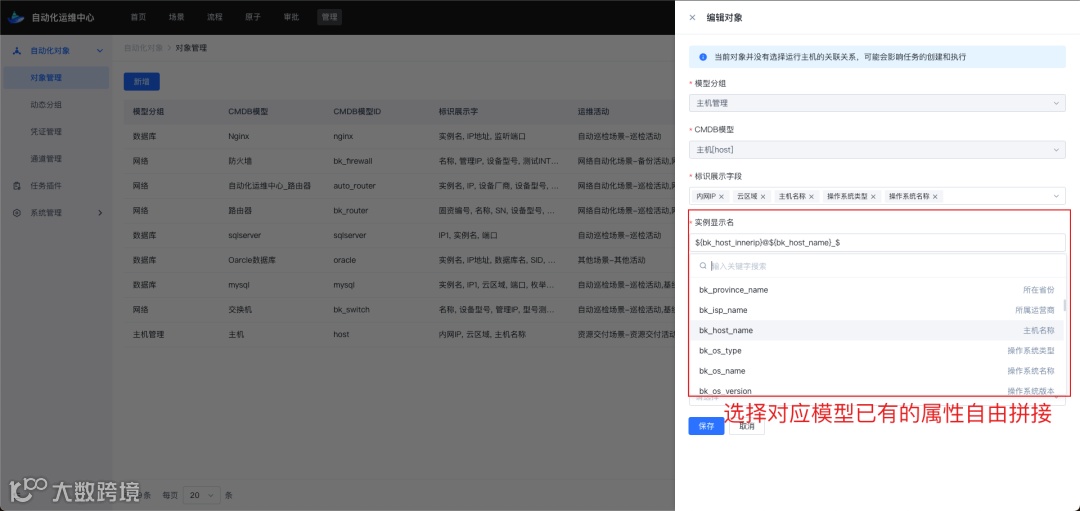Select bk_host_name attribute
This screenshot has height=511, width=1080.
[x=877, y=331]
